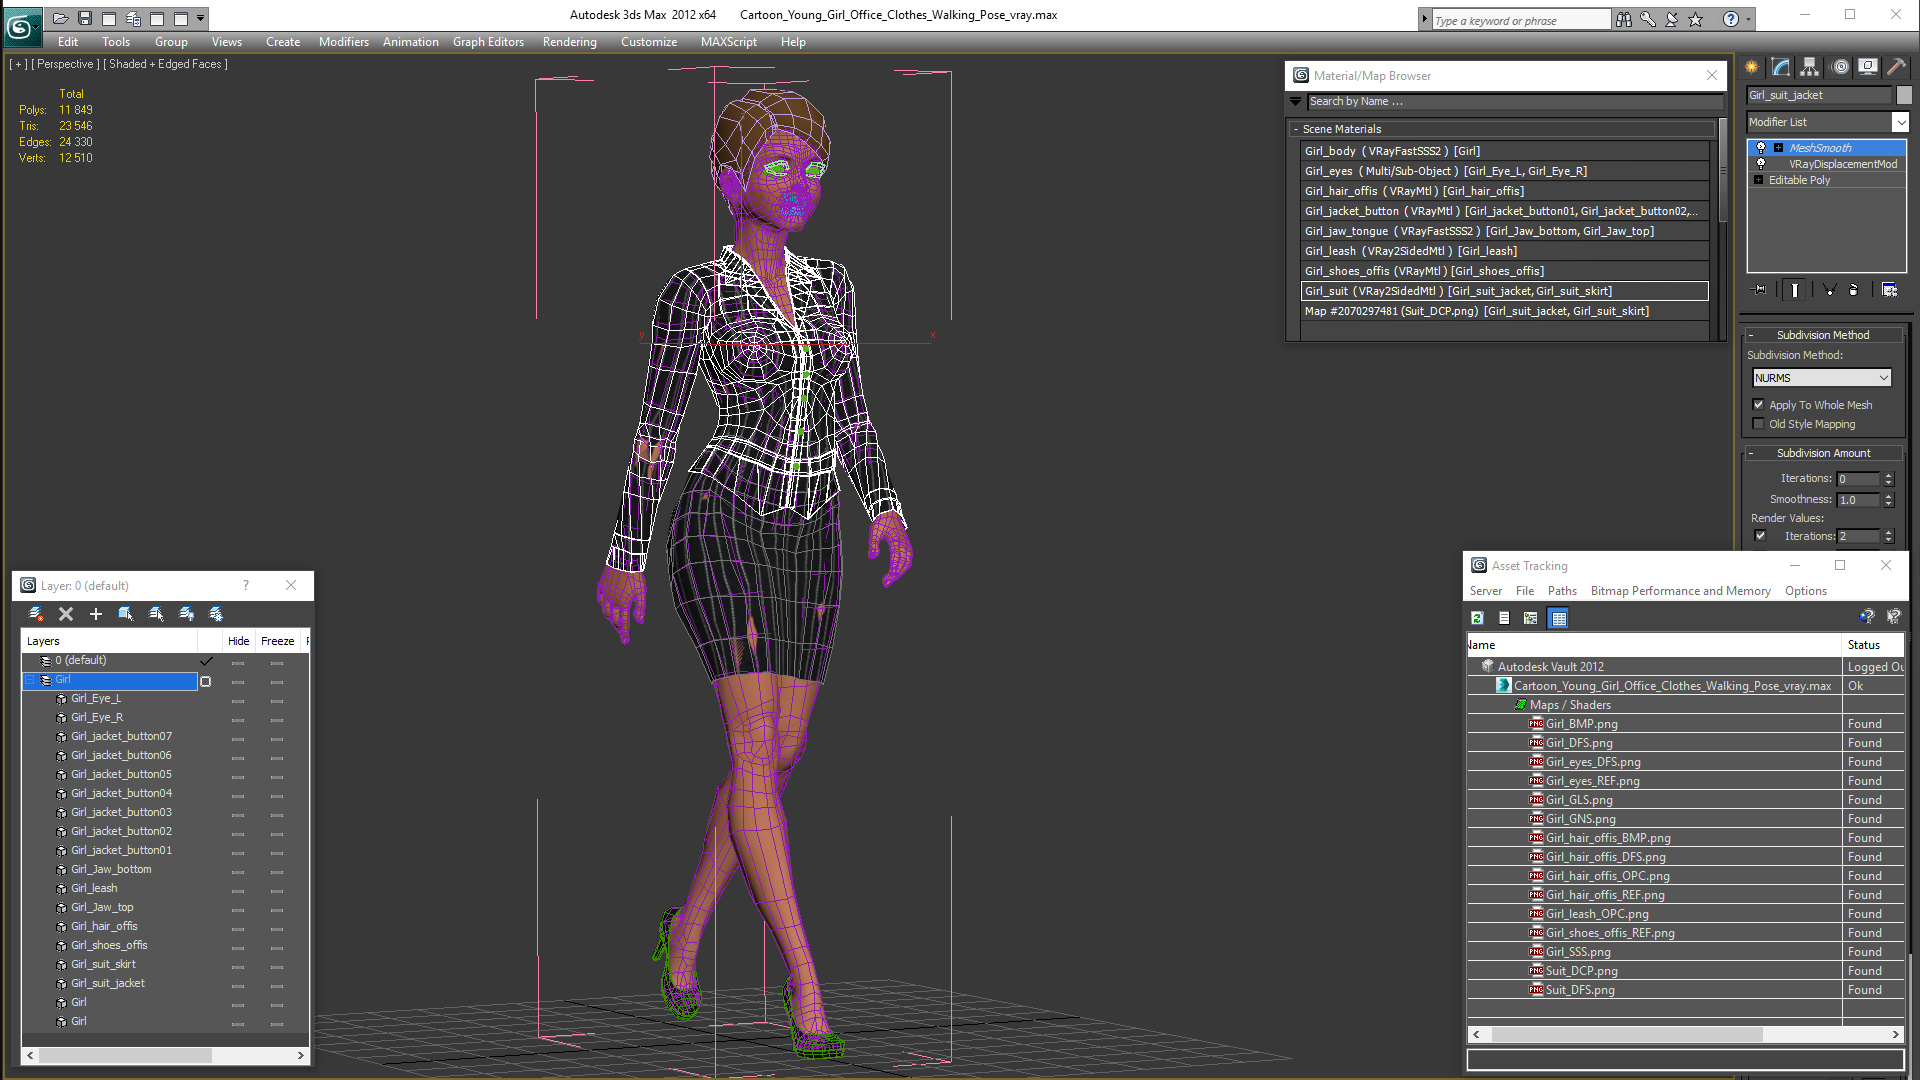Click Status Log icon in Asset Tracking
This screenshot has height=1080, width=1920.
coord(1504,618)
